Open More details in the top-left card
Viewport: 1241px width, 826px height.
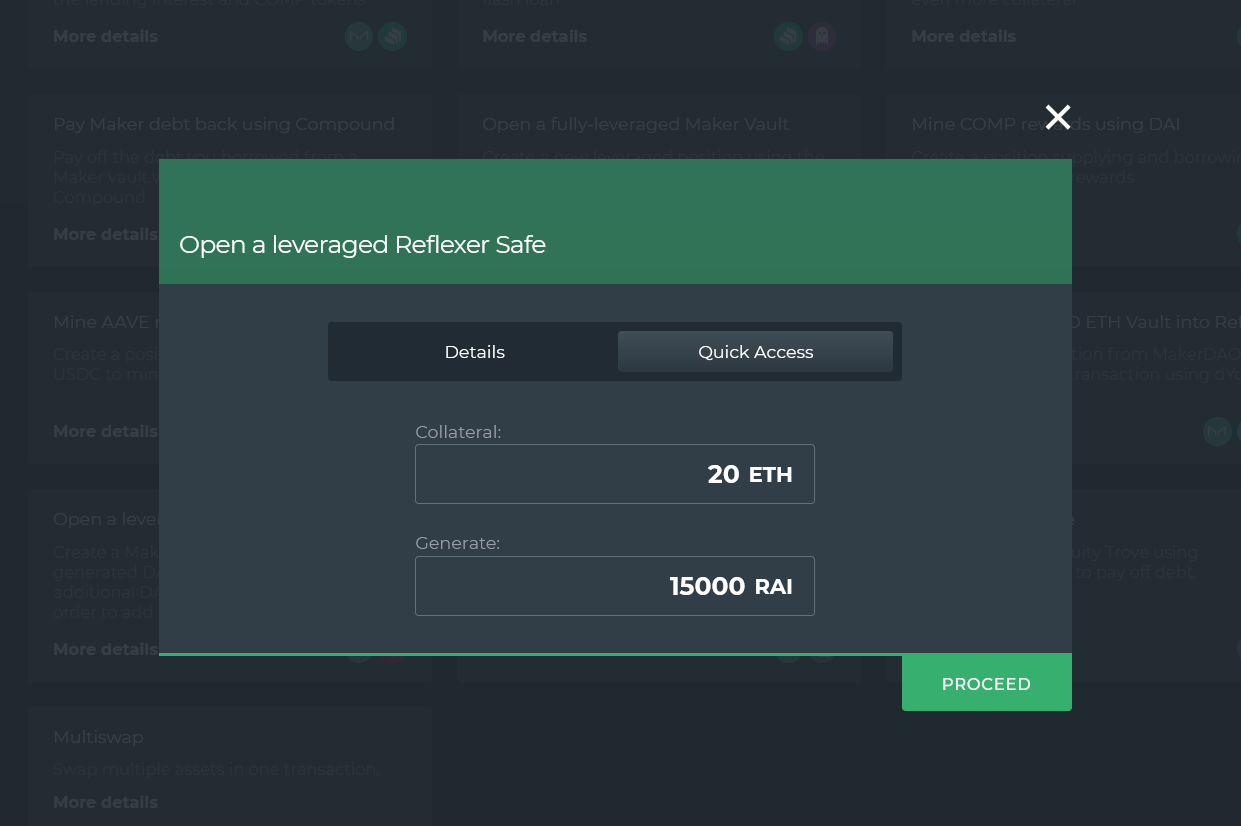click(105, 36)
